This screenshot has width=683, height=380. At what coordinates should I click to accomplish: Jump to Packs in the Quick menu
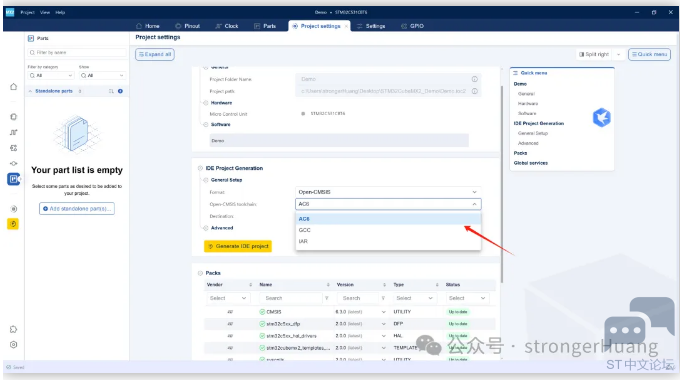click(520, 153)
